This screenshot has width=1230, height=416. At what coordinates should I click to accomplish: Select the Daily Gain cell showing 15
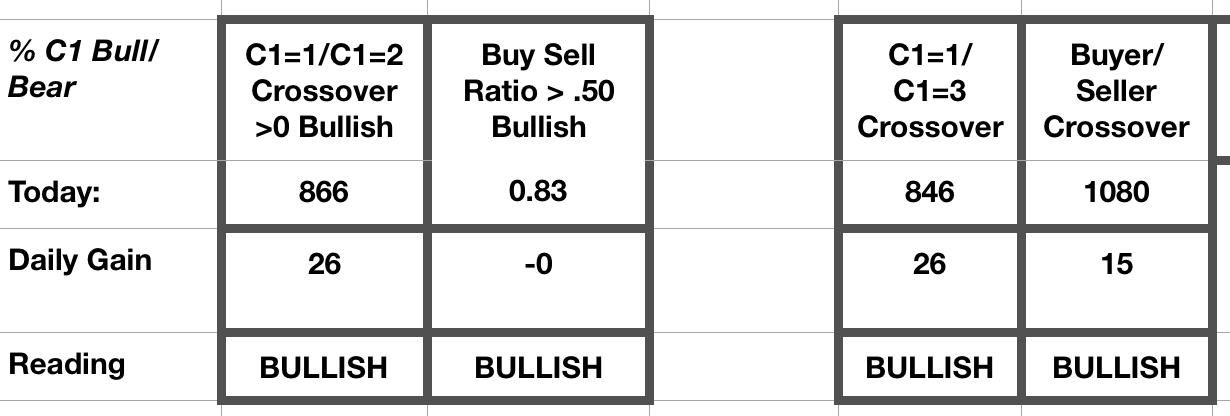click(x=1116, y=264)
